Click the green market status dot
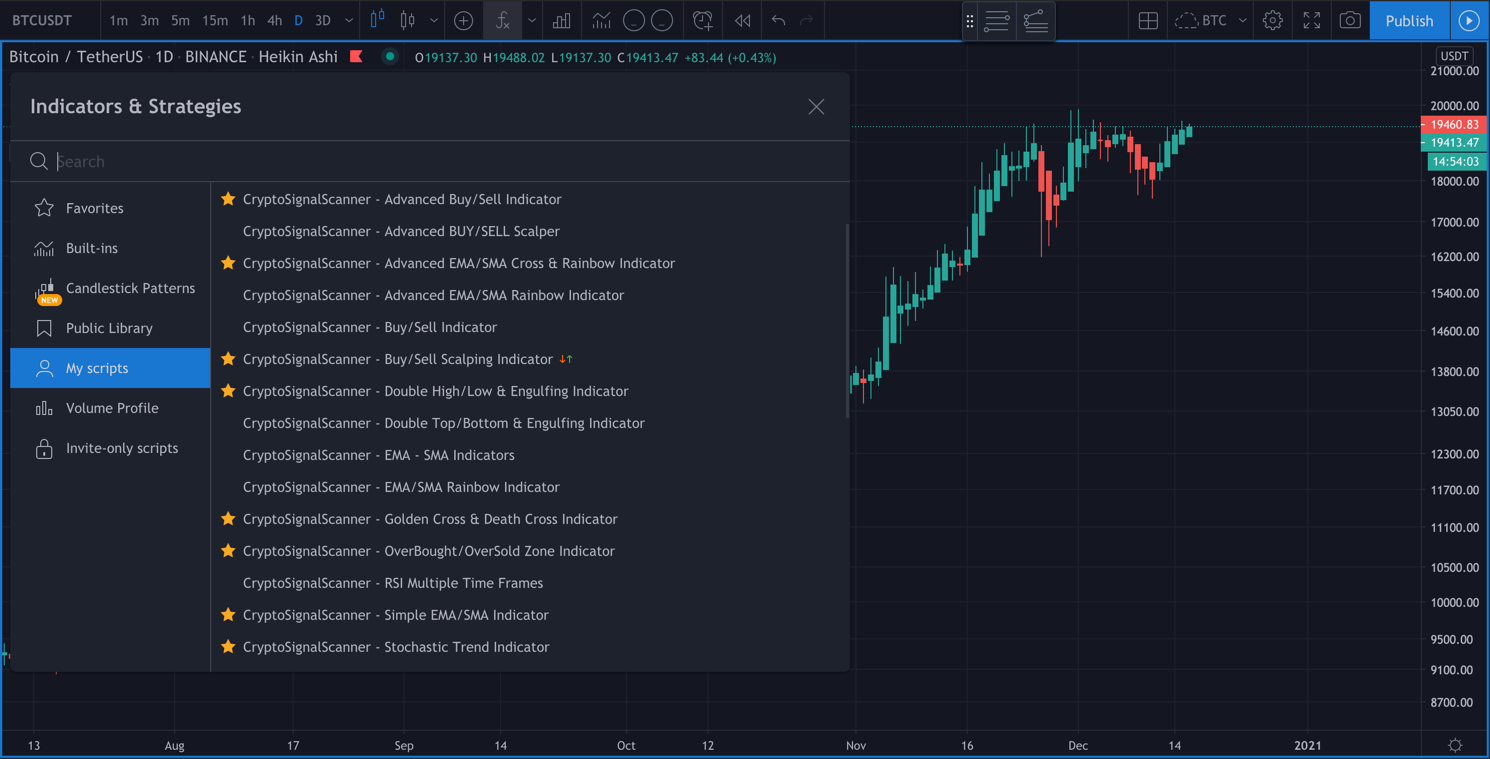 click(390, 57)
